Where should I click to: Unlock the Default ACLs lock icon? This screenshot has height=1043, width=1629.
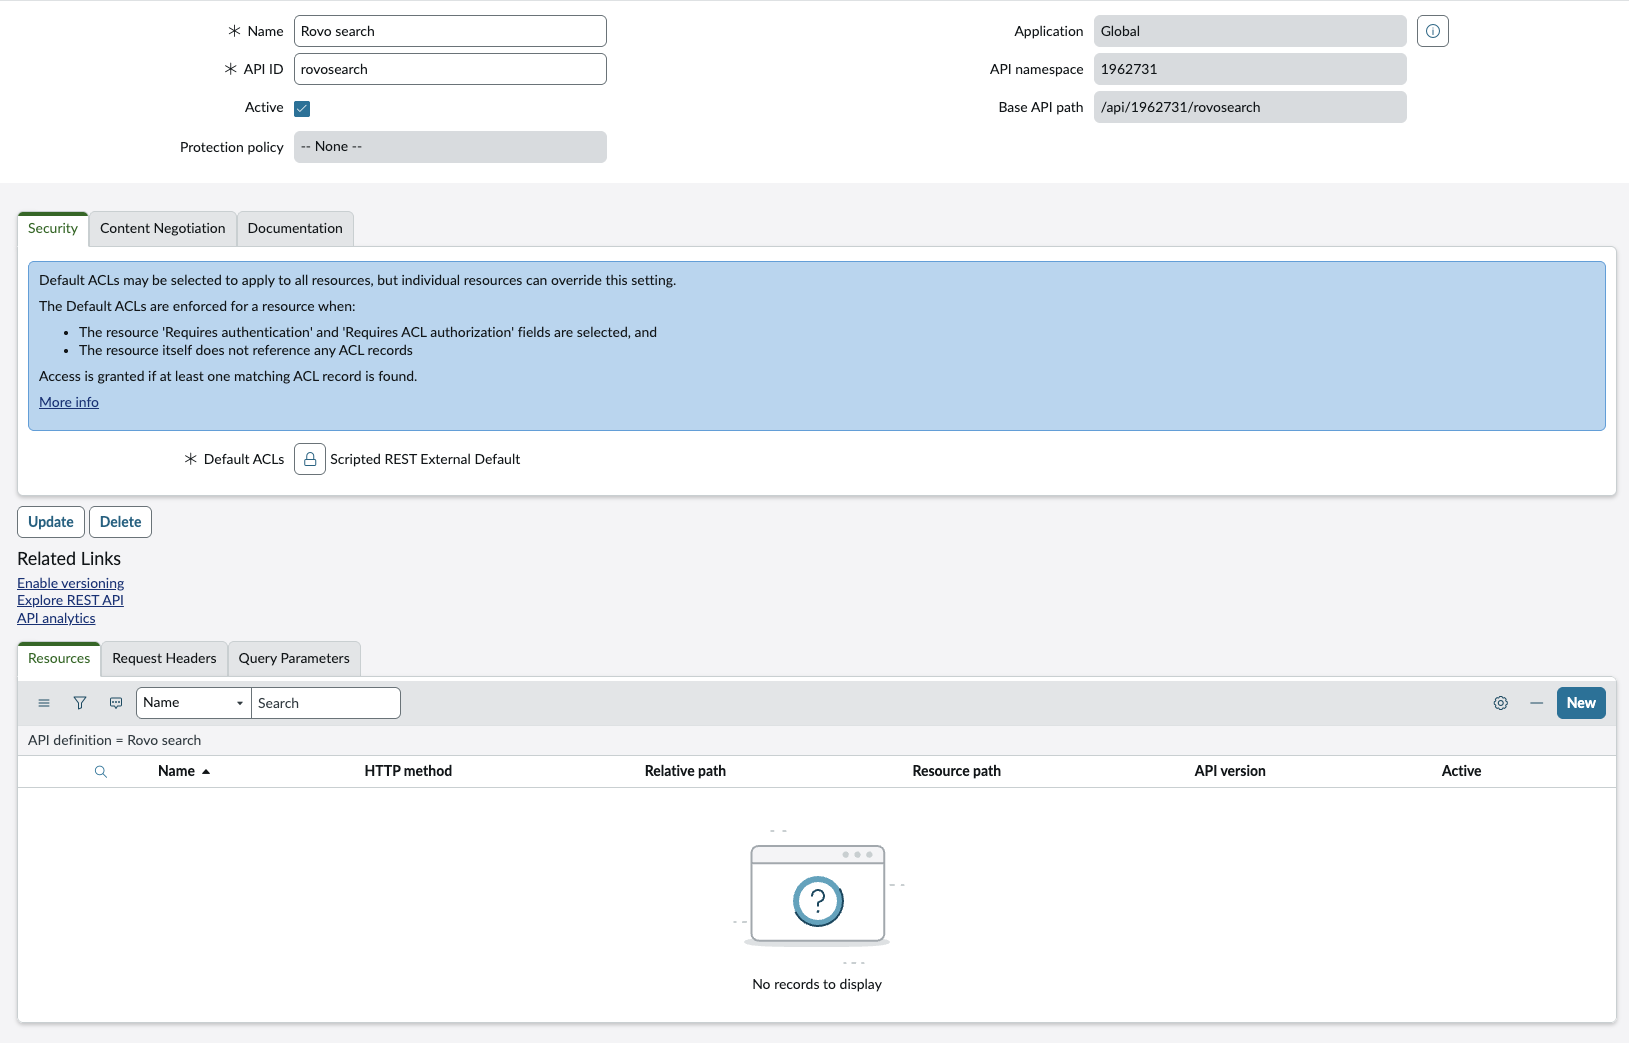(x=310, y=459)
